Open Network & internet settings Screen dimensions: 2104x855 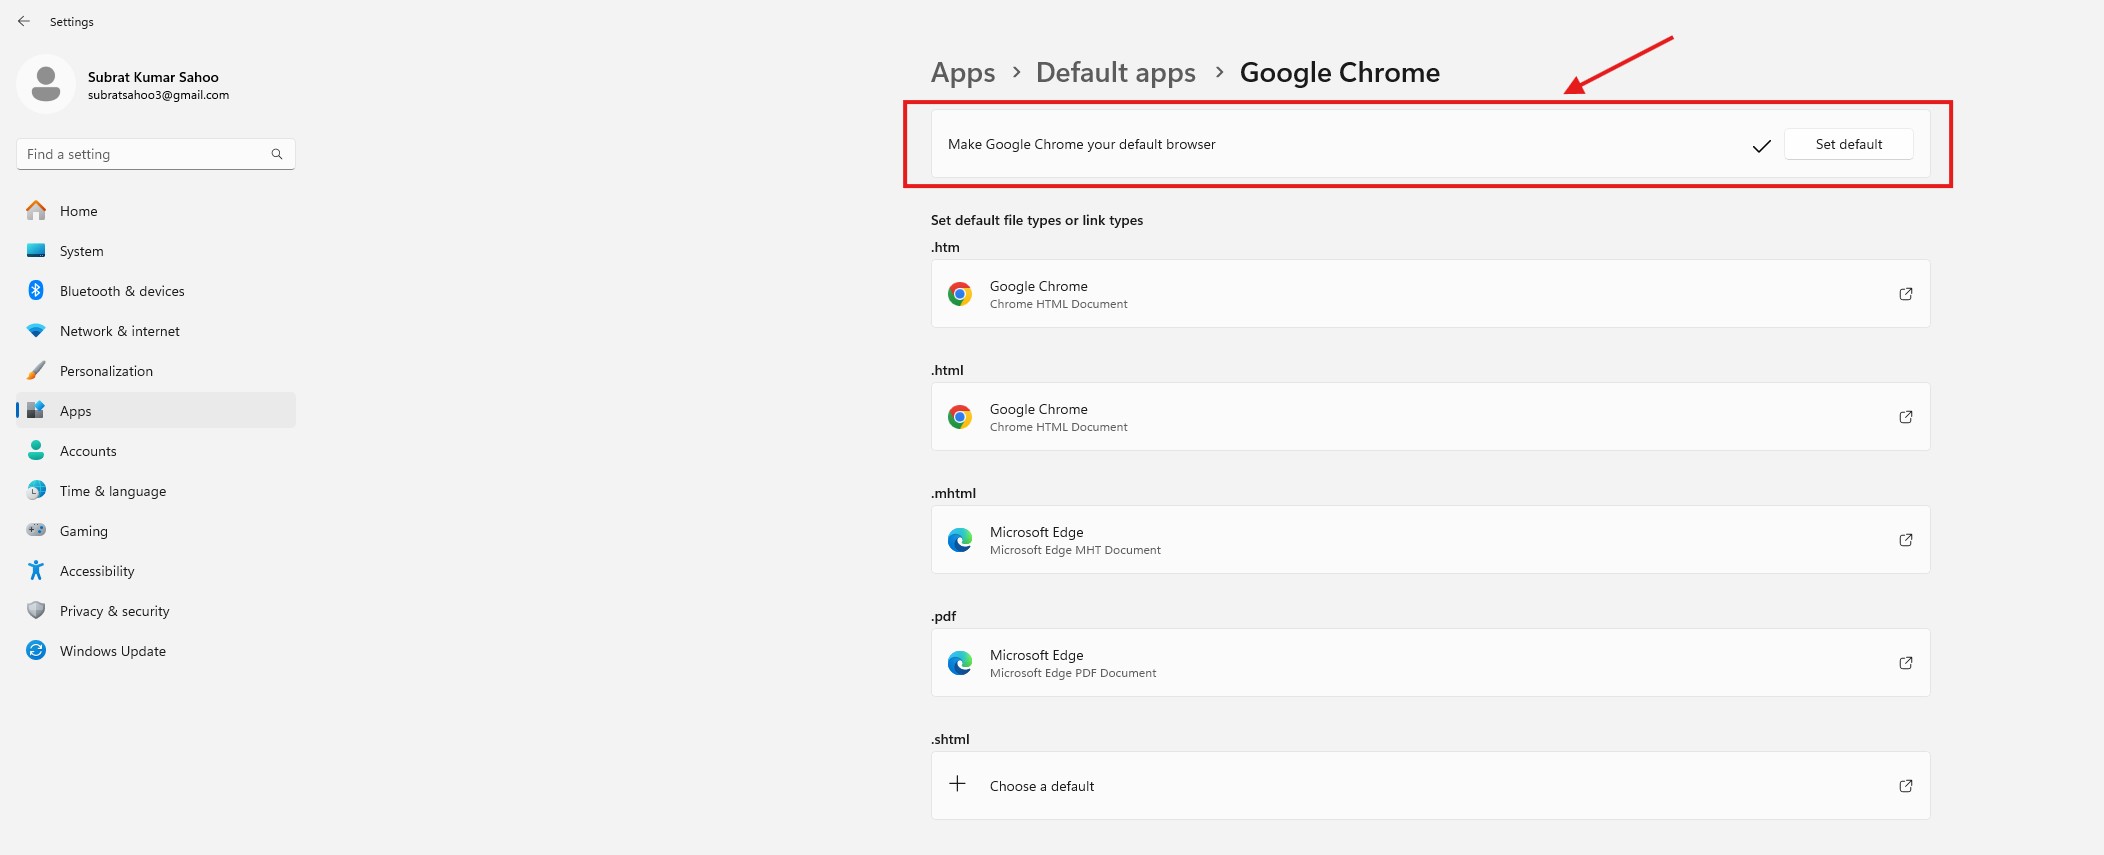[x=119, y=331]
